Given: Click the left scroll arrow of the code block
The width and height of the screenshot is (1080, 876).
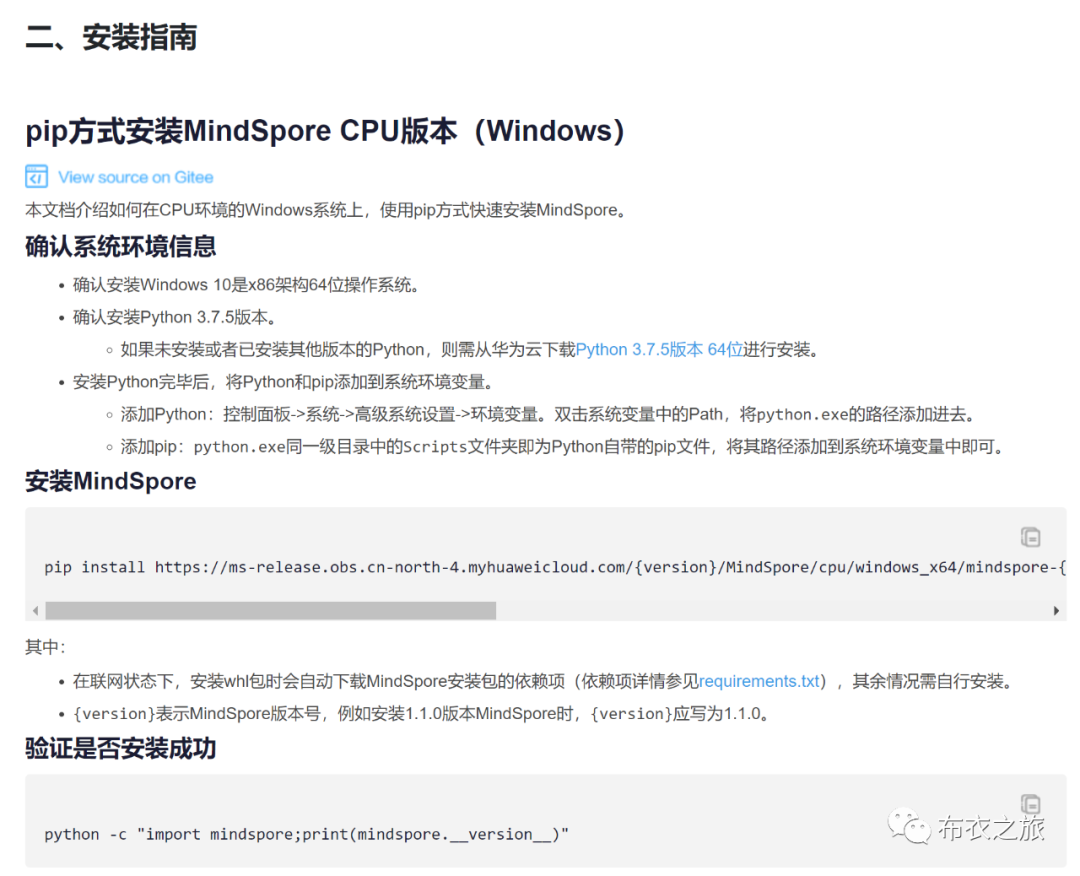Looking at the screenshot, I should [x=35, y=610].
